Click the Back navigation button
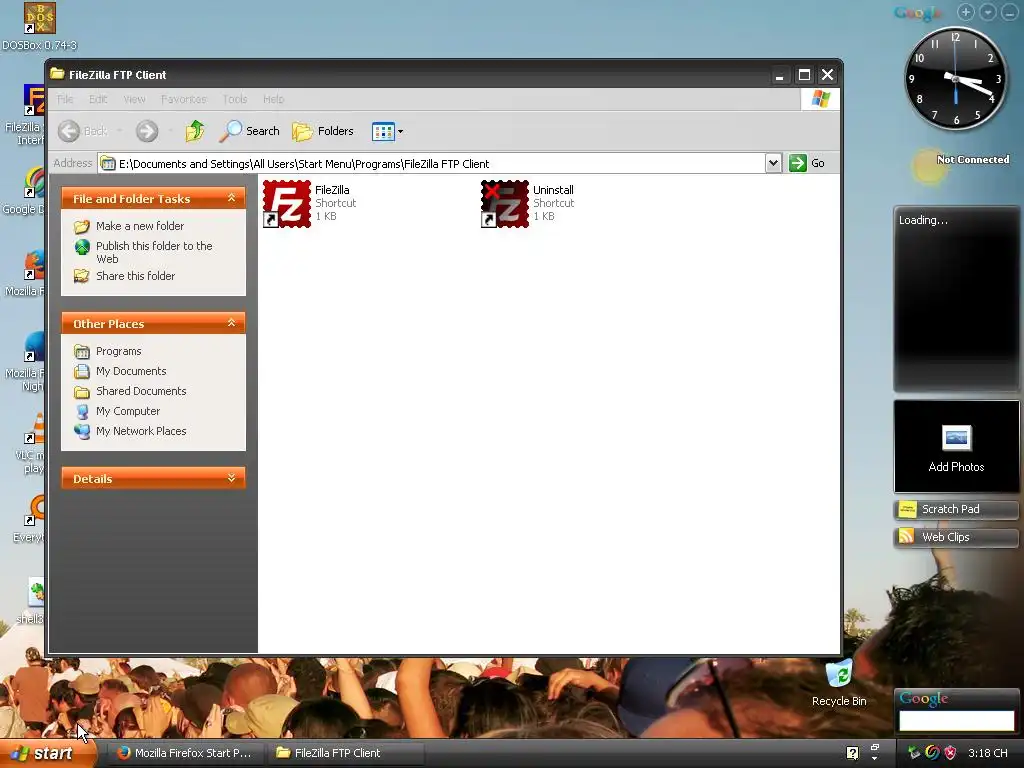The width and height of the screenshot is (1024, 768). [x=82, y=131]
